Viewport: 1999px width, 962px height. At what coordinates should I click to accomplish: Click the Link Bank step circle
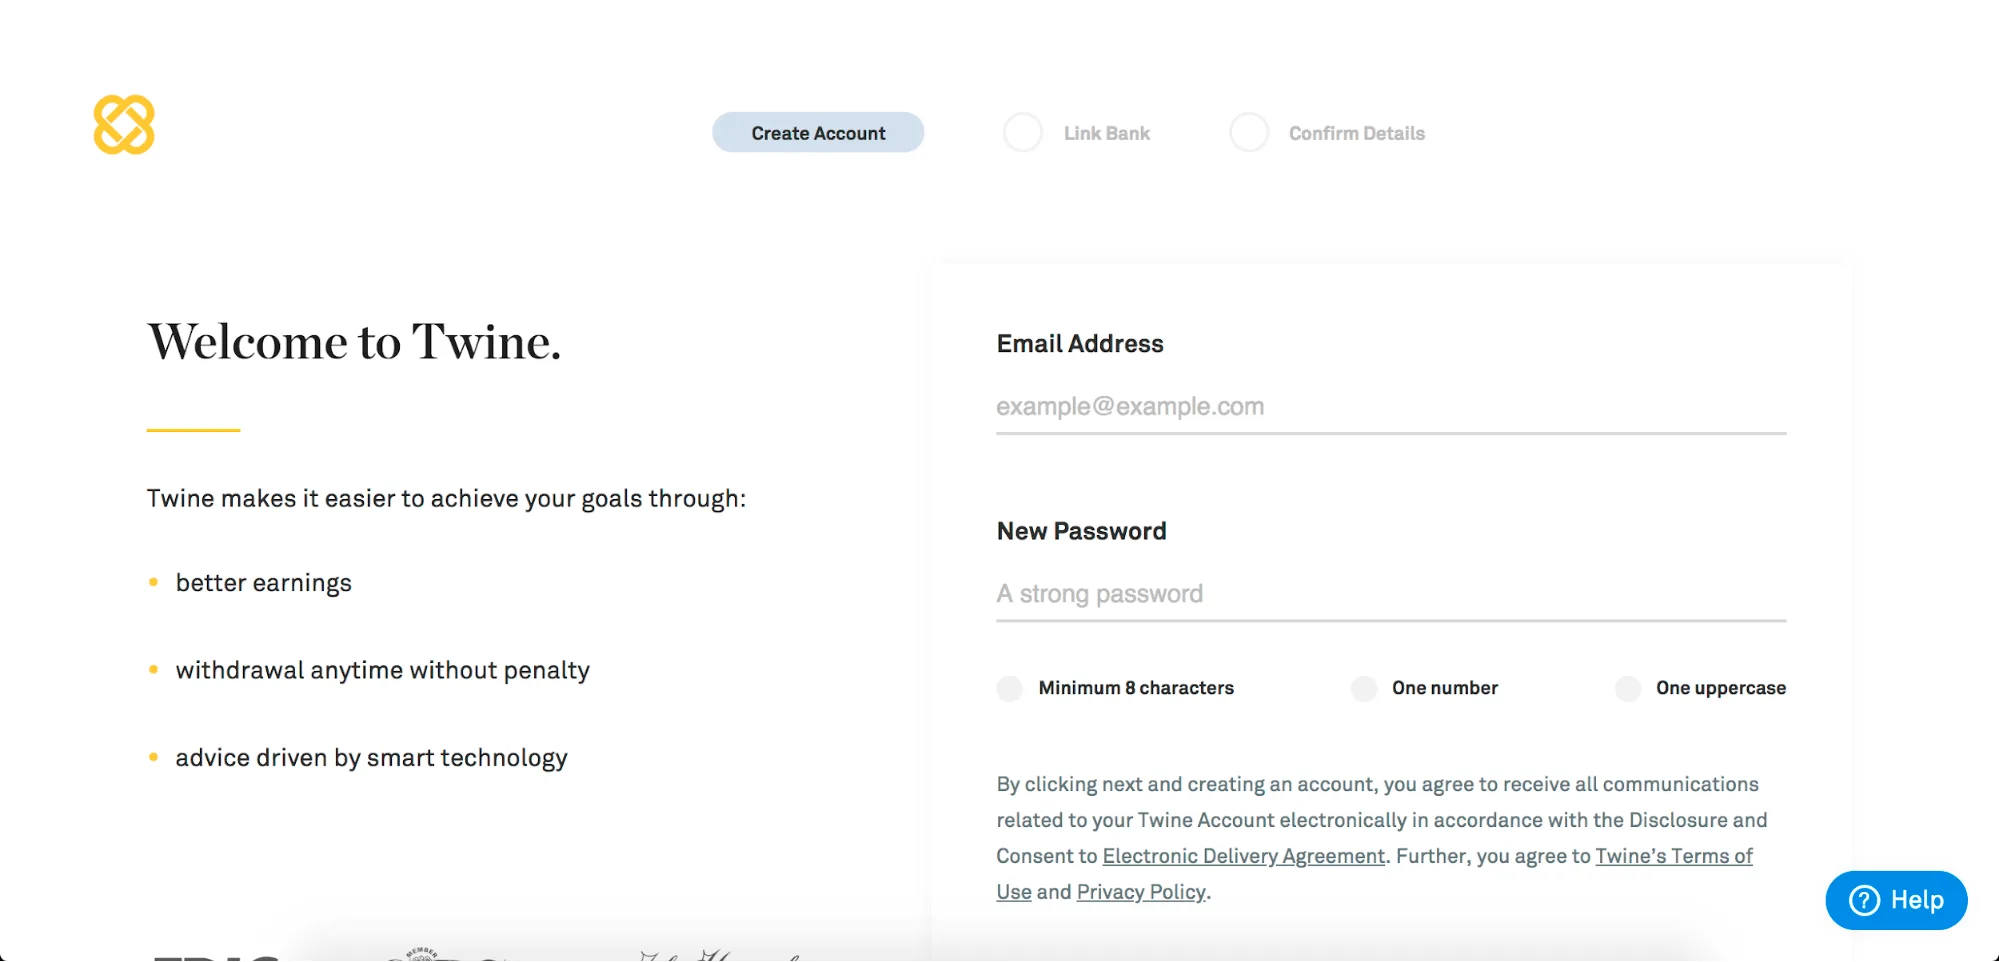tap(1022, 133)
